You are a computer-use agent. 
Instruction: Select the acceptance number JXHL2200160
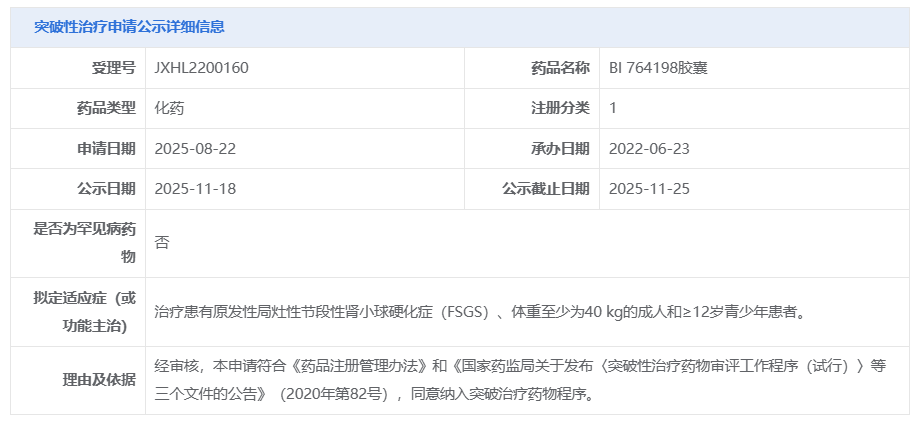pos(202,68)
